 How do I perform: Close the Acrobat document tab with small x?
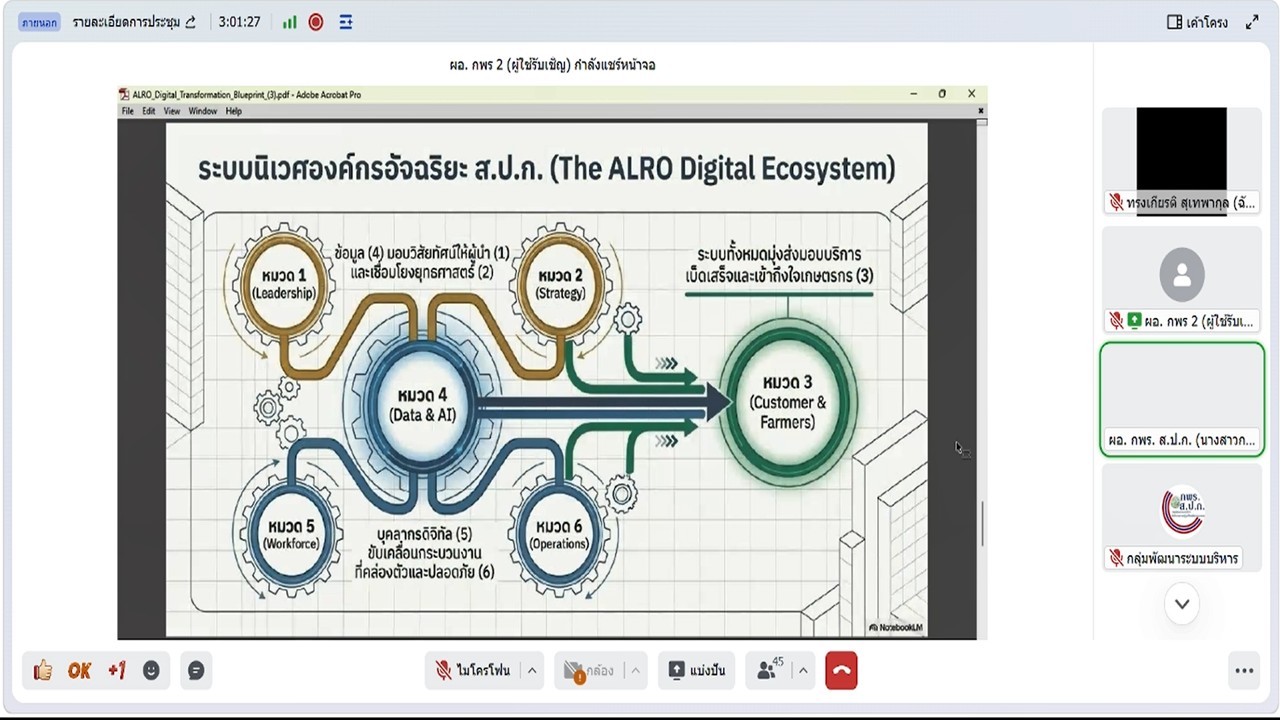tap(981, 111)
